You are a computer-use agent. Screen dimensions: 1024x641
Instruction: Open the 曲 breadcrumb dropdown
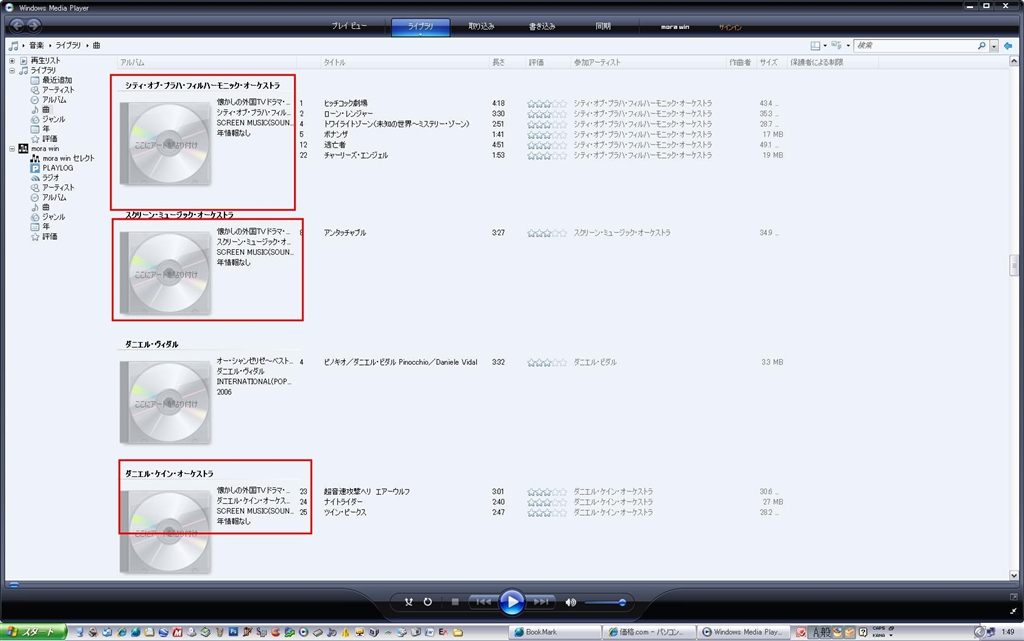[x=96, y=46]
